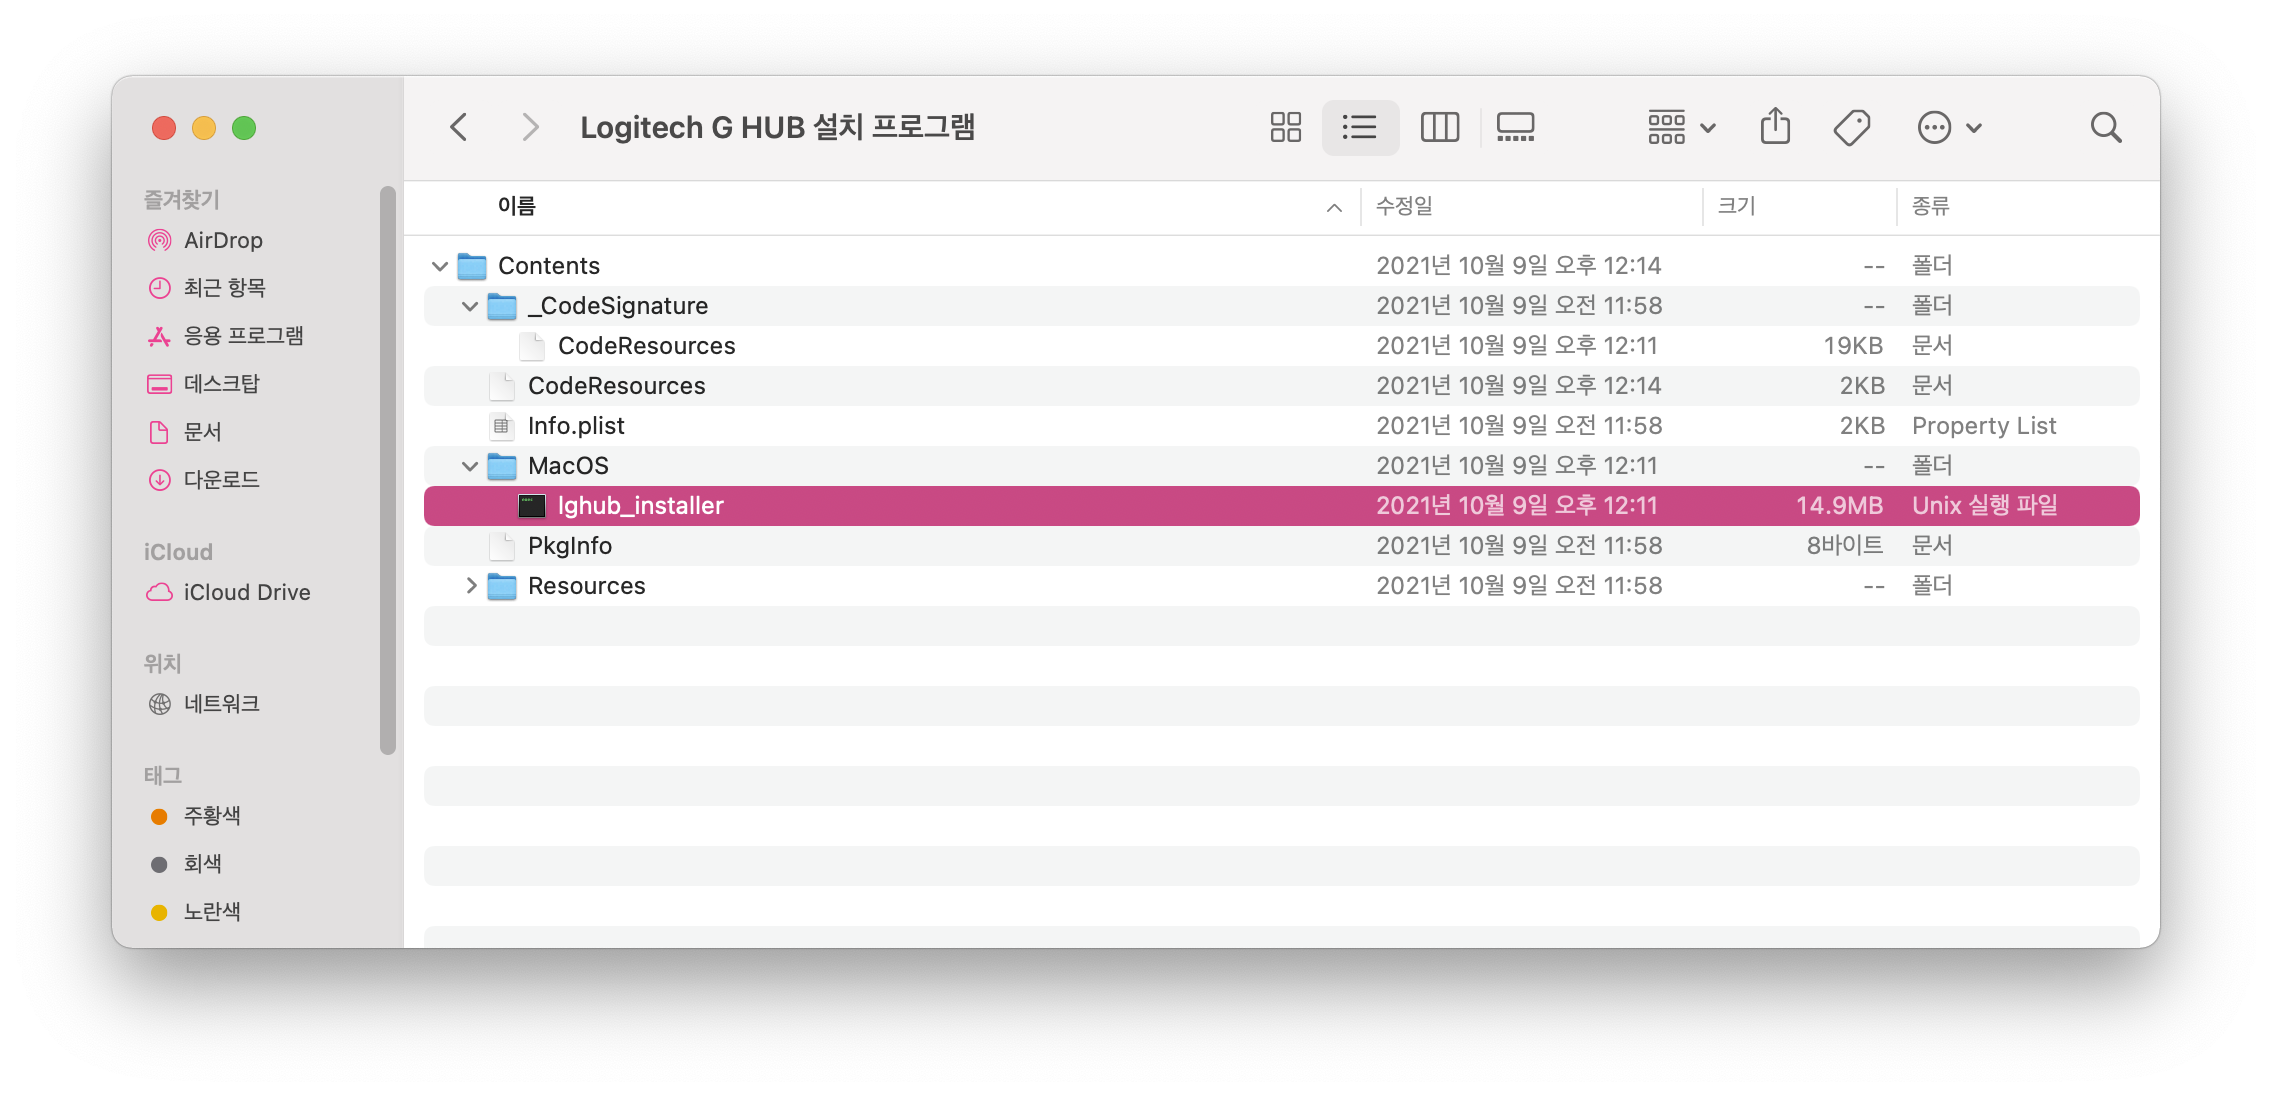Viewport: 2272px width, 1096px height.
Task: Expand the Resources folder
Action: (470, 586)
